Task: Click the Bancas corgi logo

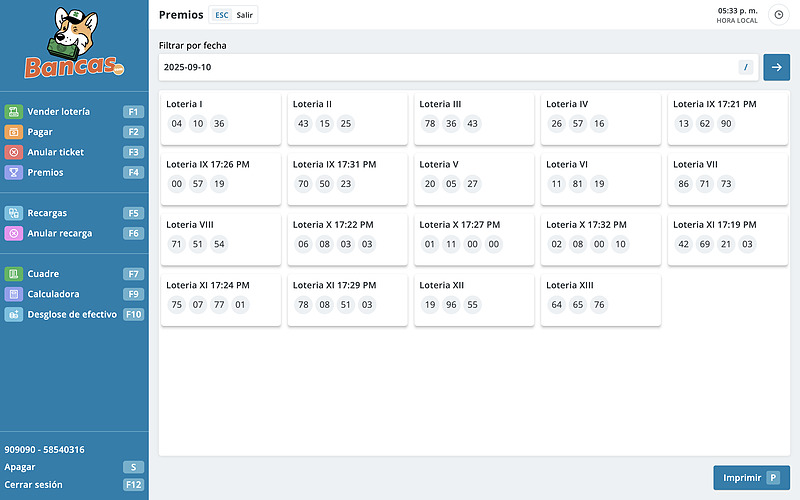Action: point(74,44)
